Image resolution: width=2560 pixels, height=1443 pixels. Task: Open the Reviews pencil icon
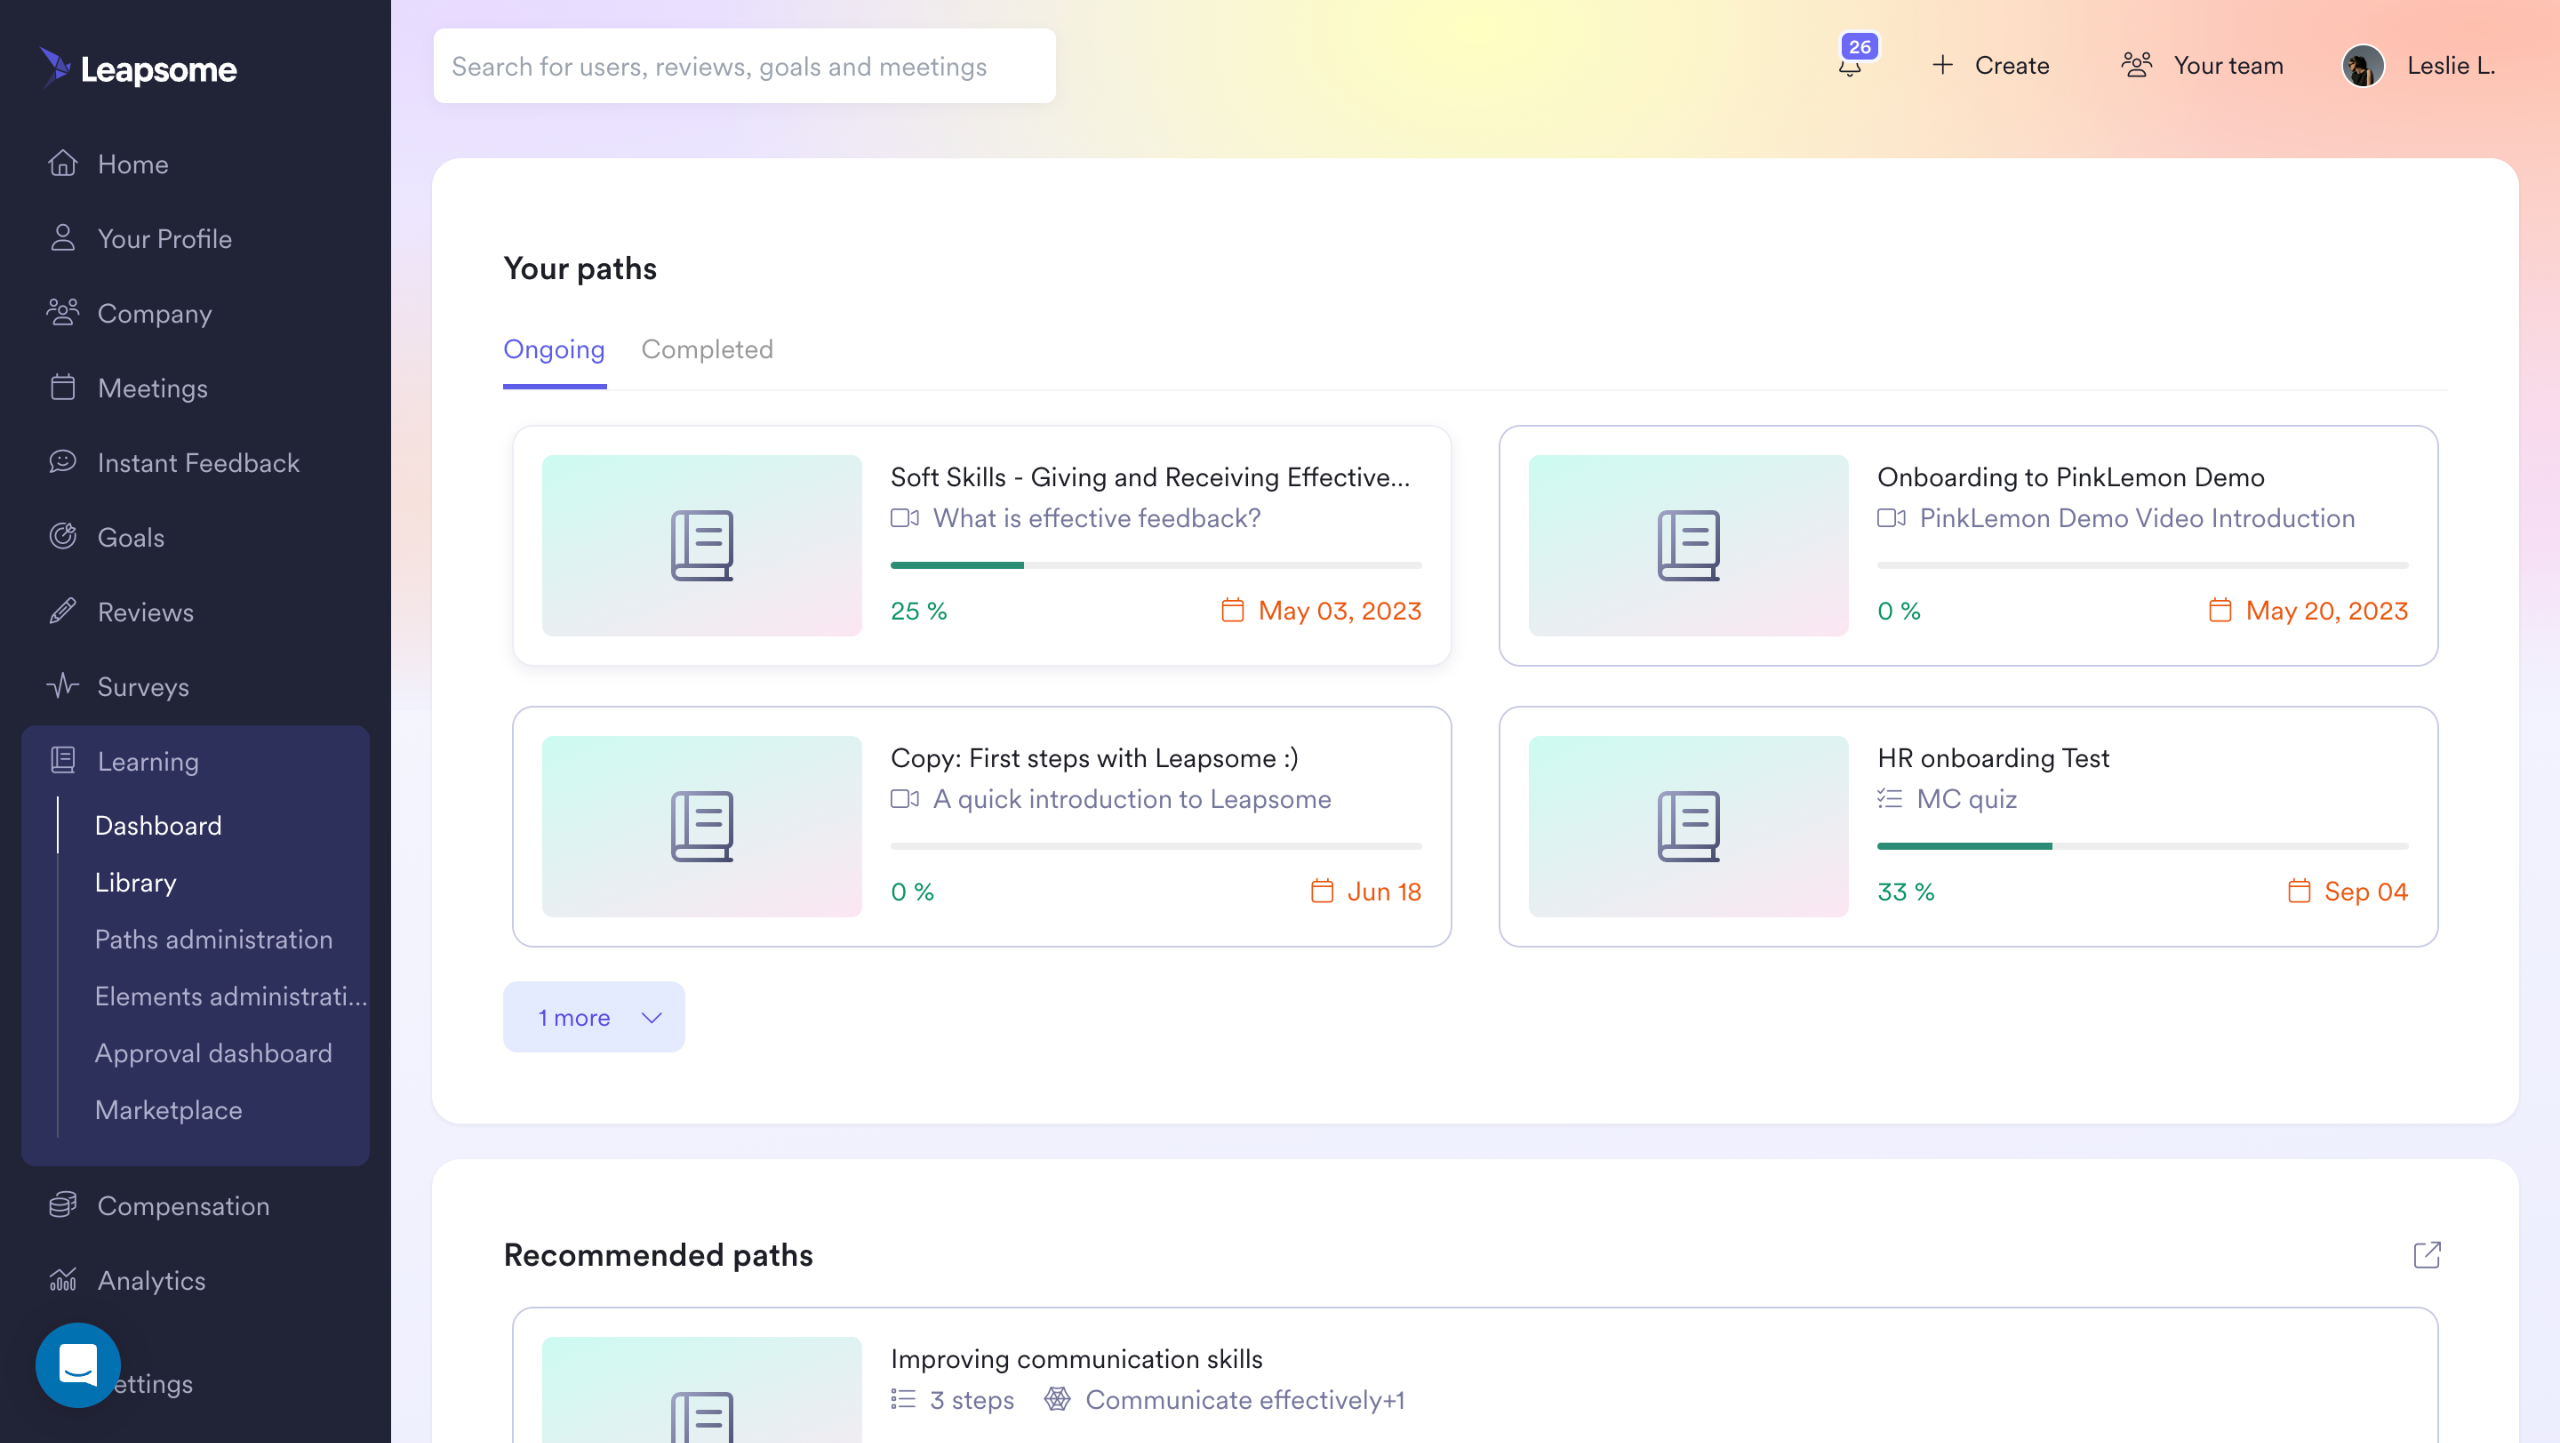click(x=63, y=611)
